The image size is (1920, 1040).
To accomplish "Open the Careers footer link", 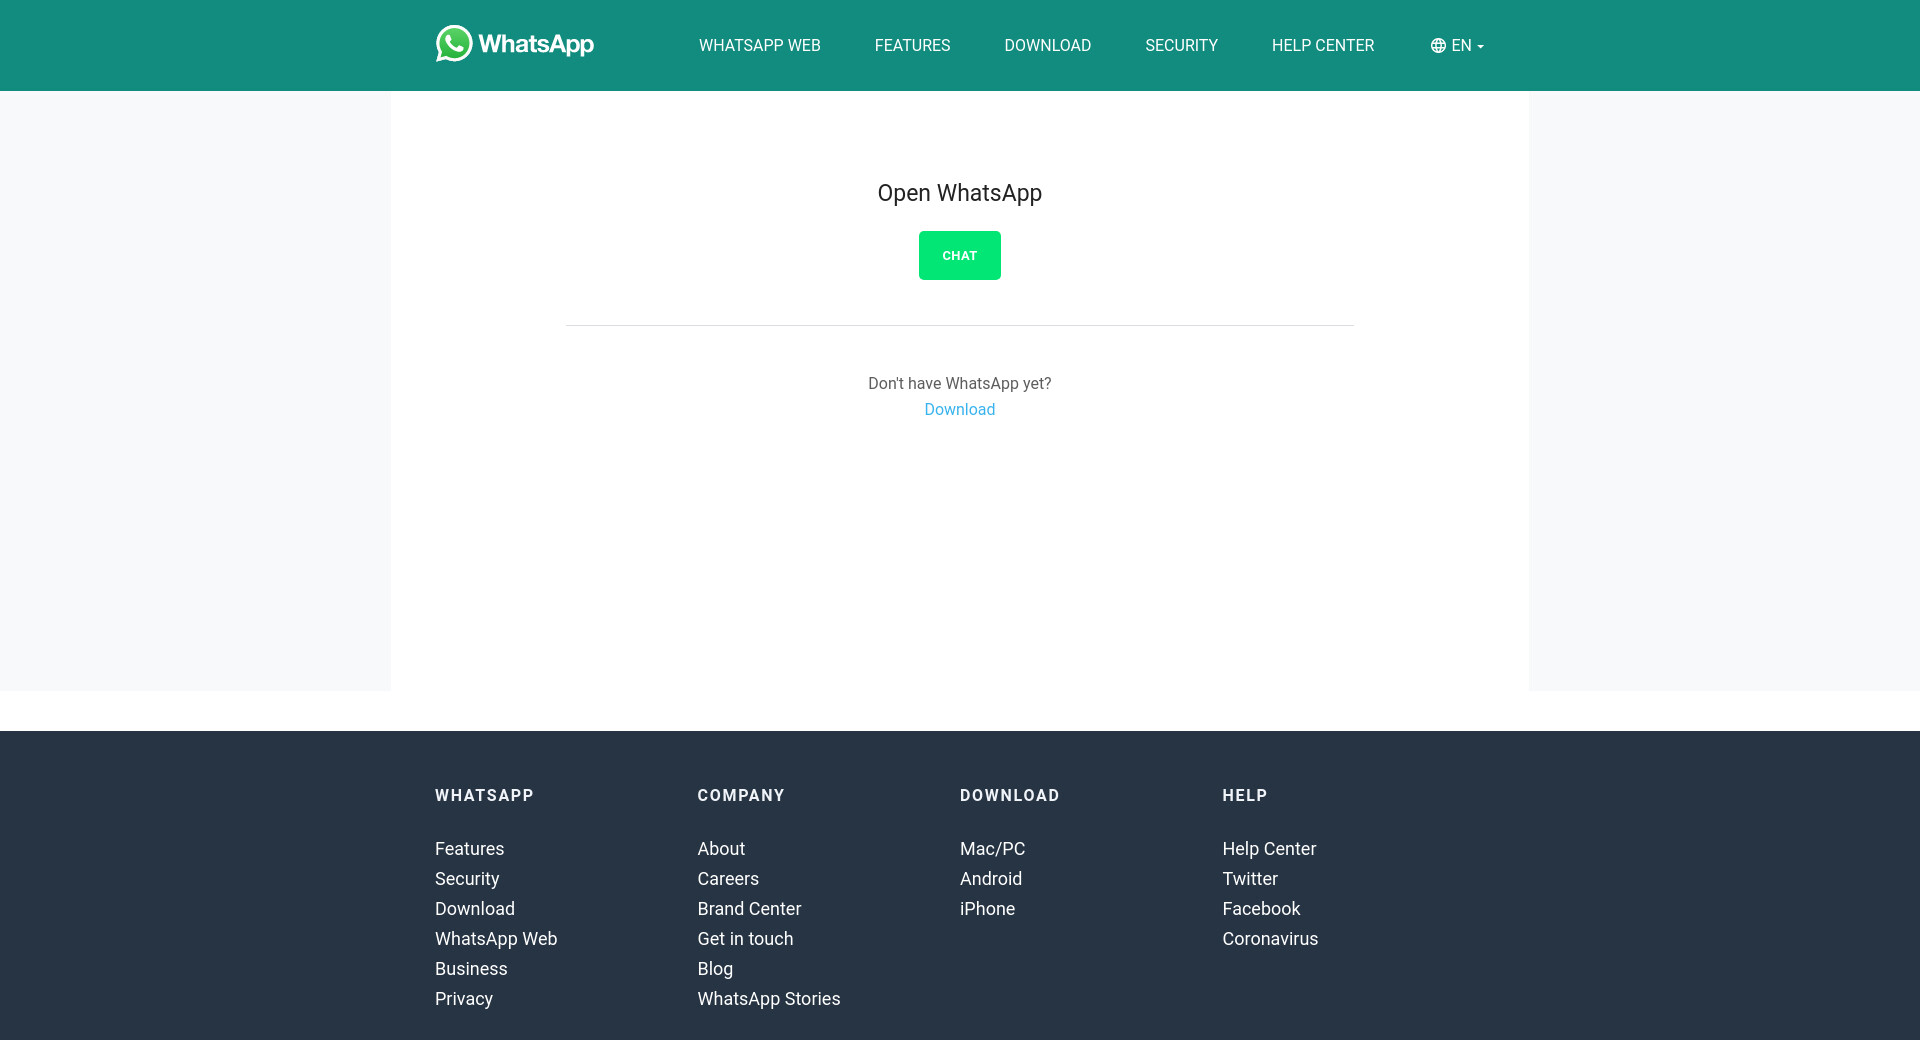I will click(728, 879).
